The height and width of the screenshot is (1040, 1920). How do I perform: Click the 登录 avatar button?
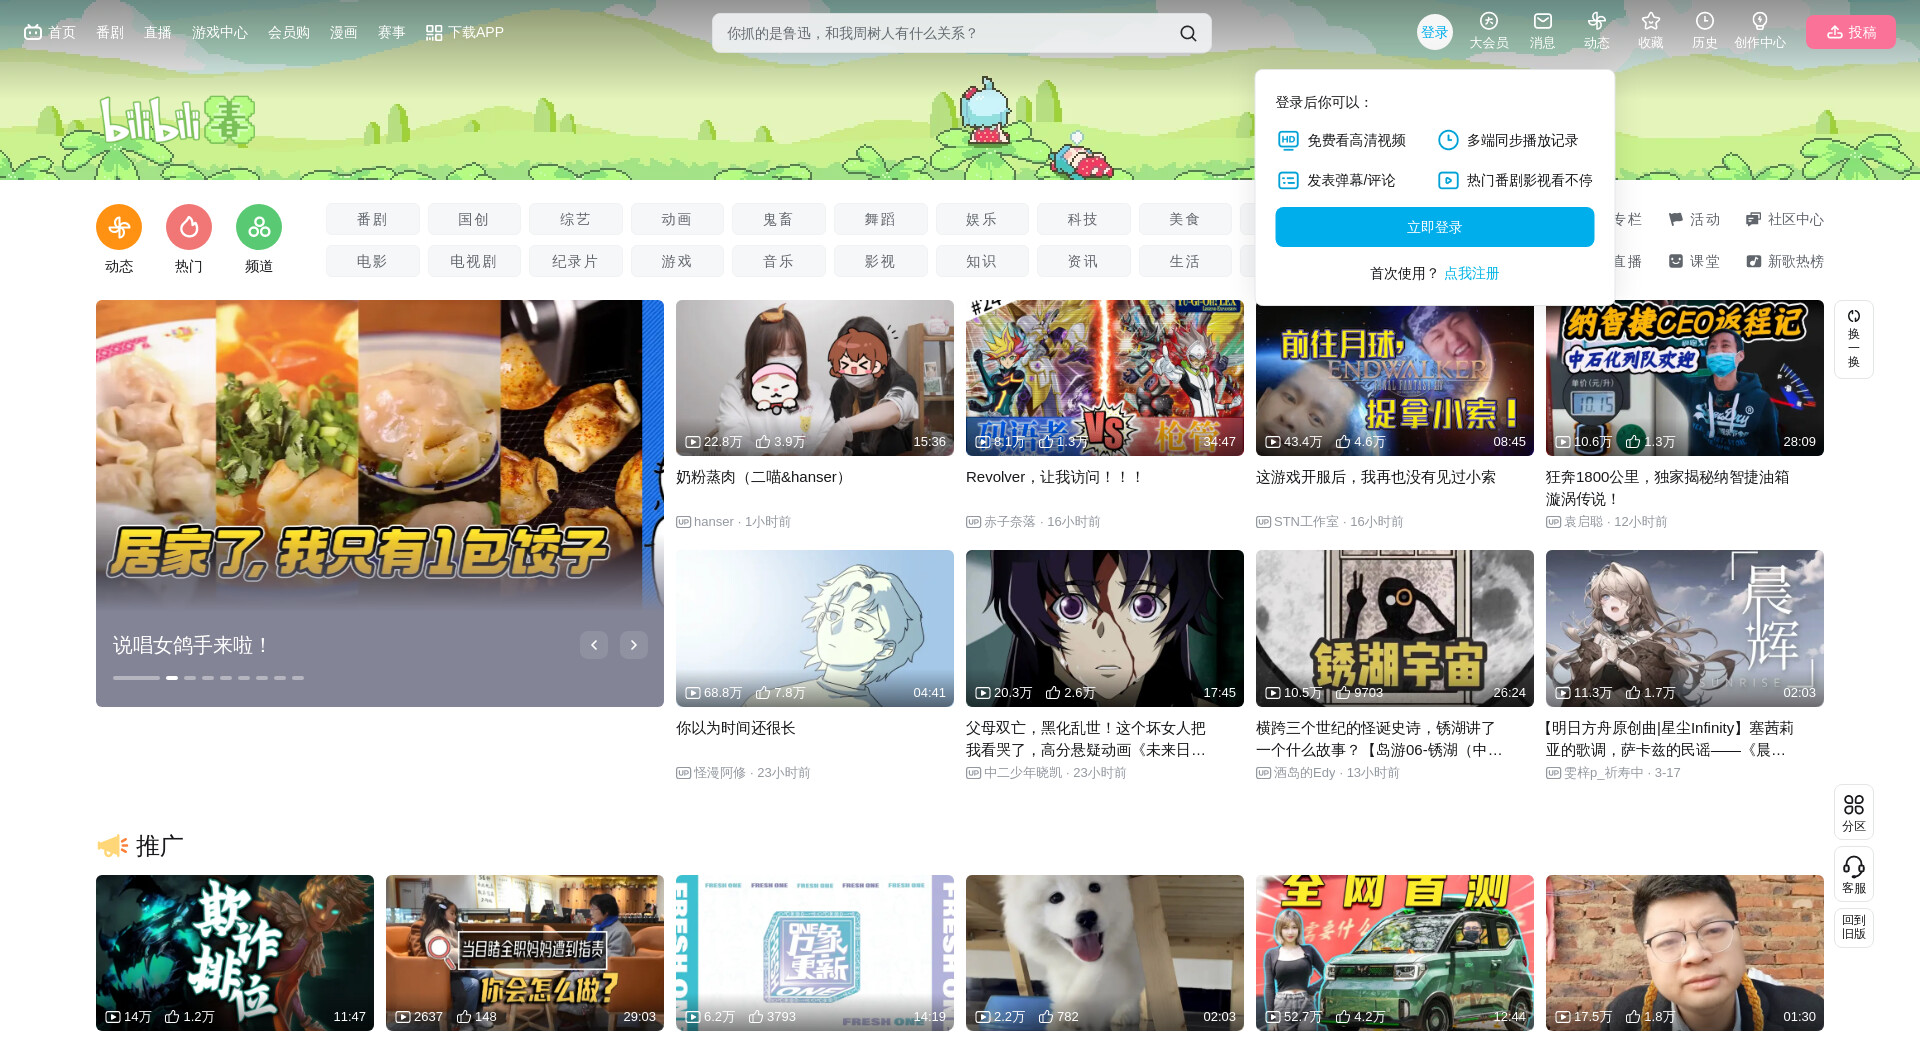click(1435, 32)
